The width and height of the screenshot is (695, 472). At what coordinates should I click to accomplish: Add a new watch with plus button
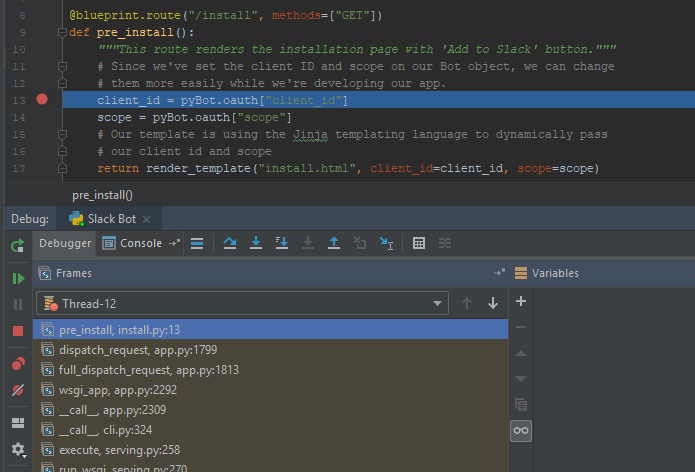(x=520, y=301)
